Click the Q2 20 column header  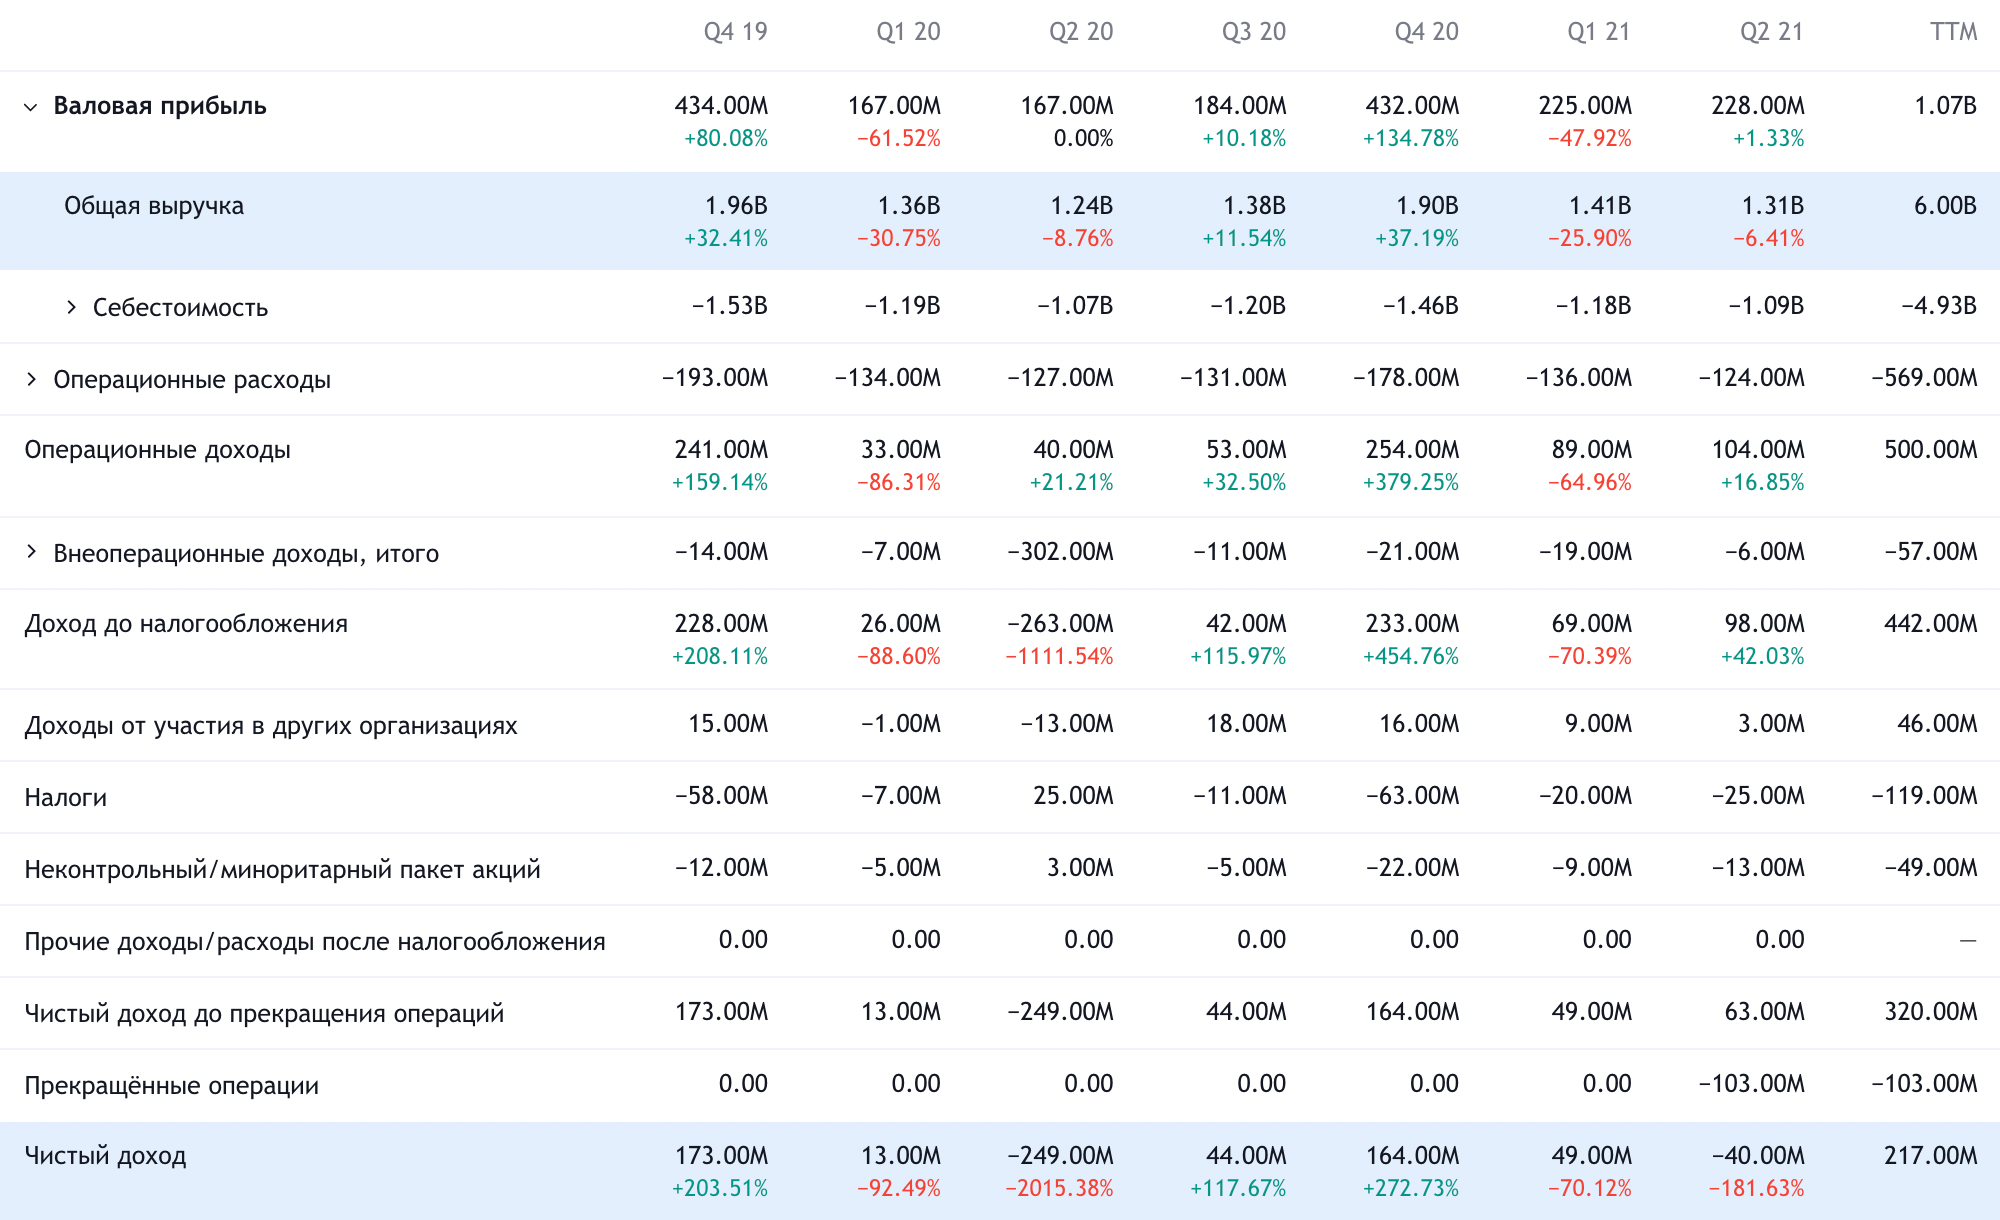click(1081, 32)
